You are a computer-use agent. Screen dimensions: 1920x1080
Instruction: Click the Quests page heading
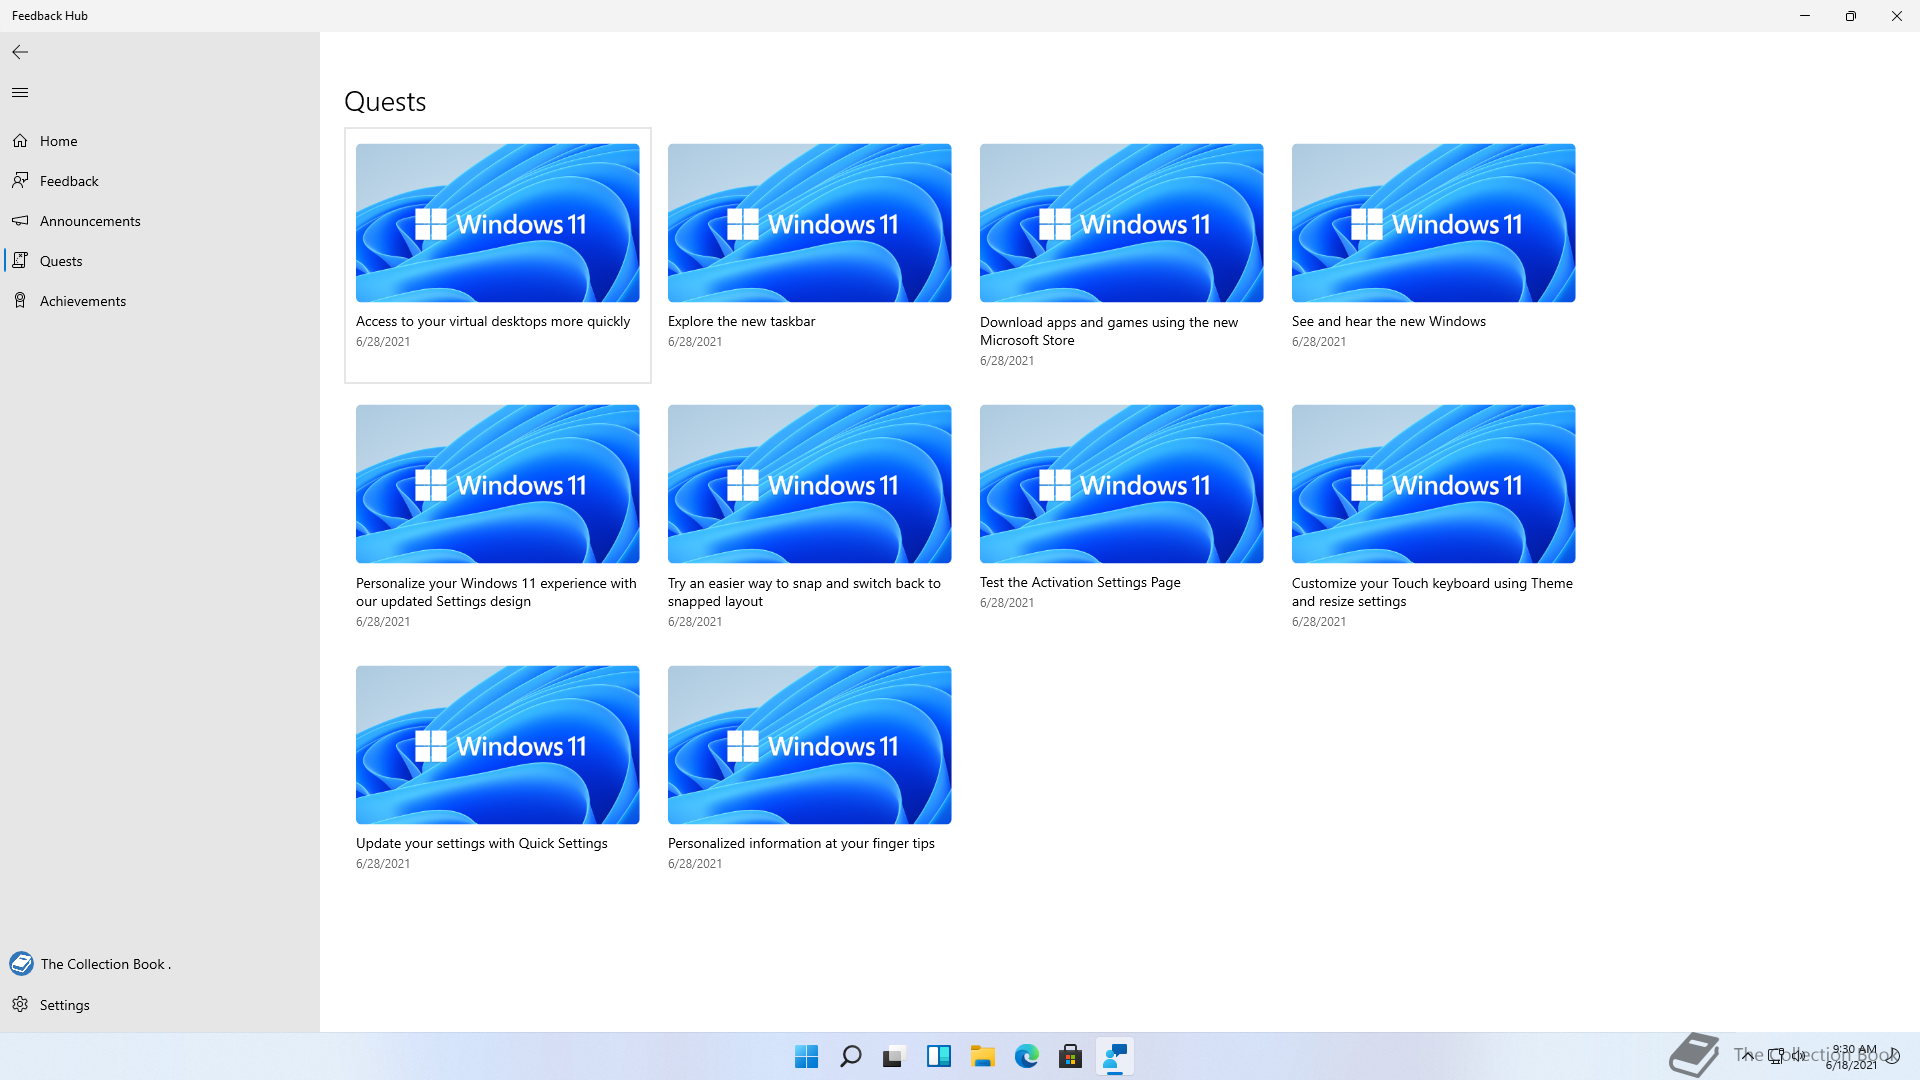(x=385, y=101)
